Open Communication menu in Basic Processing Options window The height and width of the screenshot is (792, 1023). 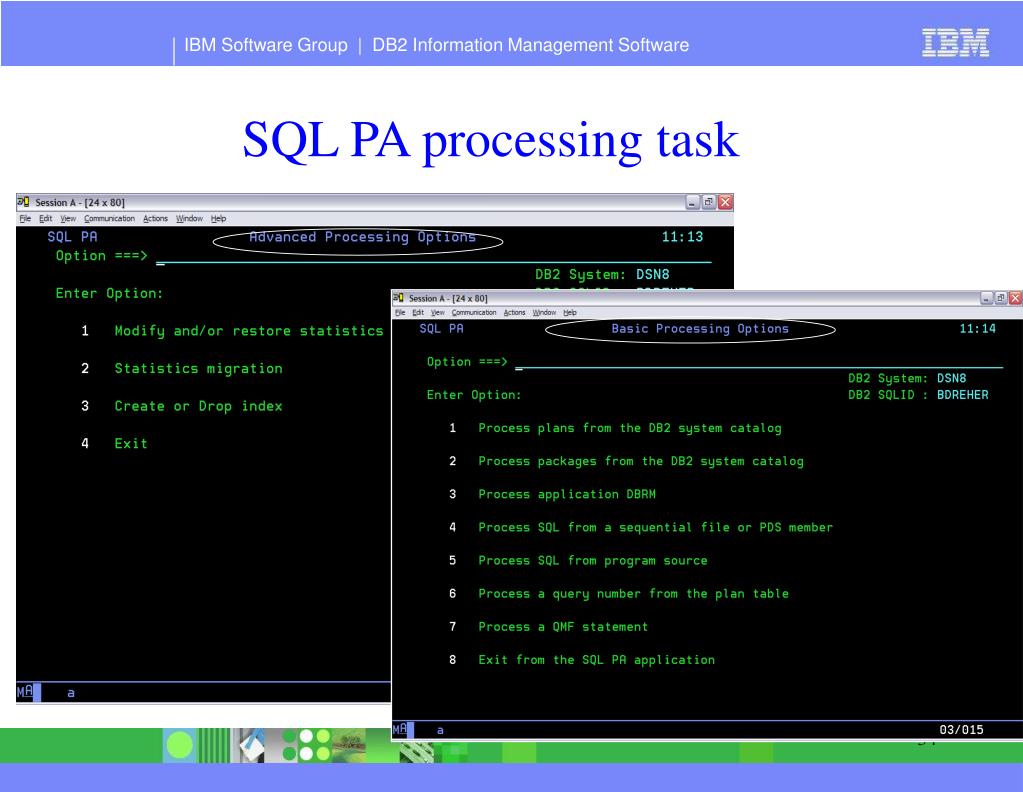click(x=474, y=312)
